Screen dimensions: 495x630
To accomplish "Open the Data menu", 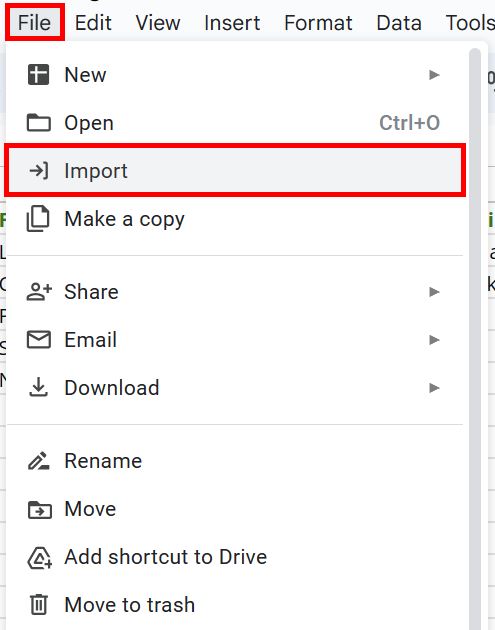I will pos(399,22).
